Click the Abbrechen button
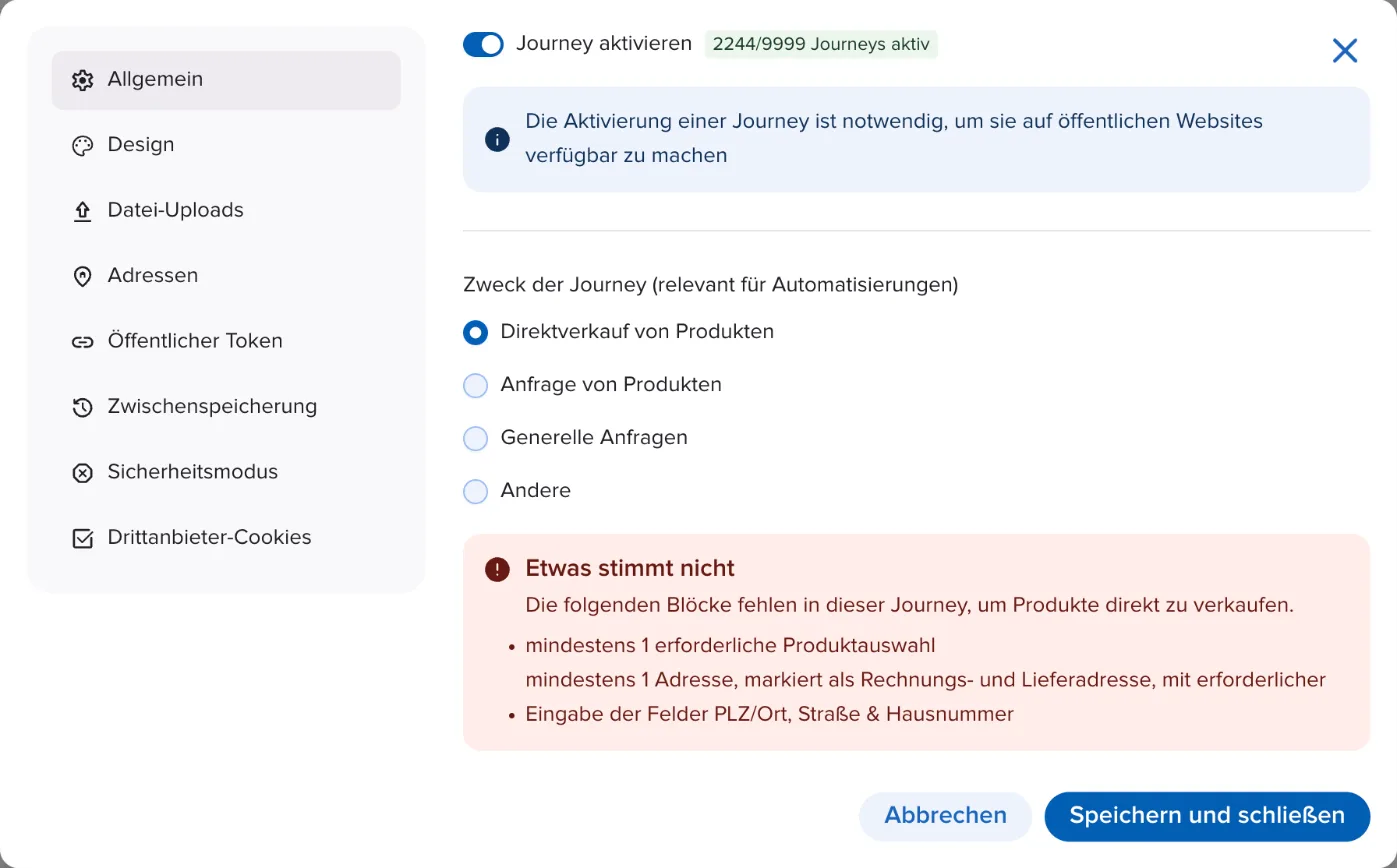 (x=945, y=816)
